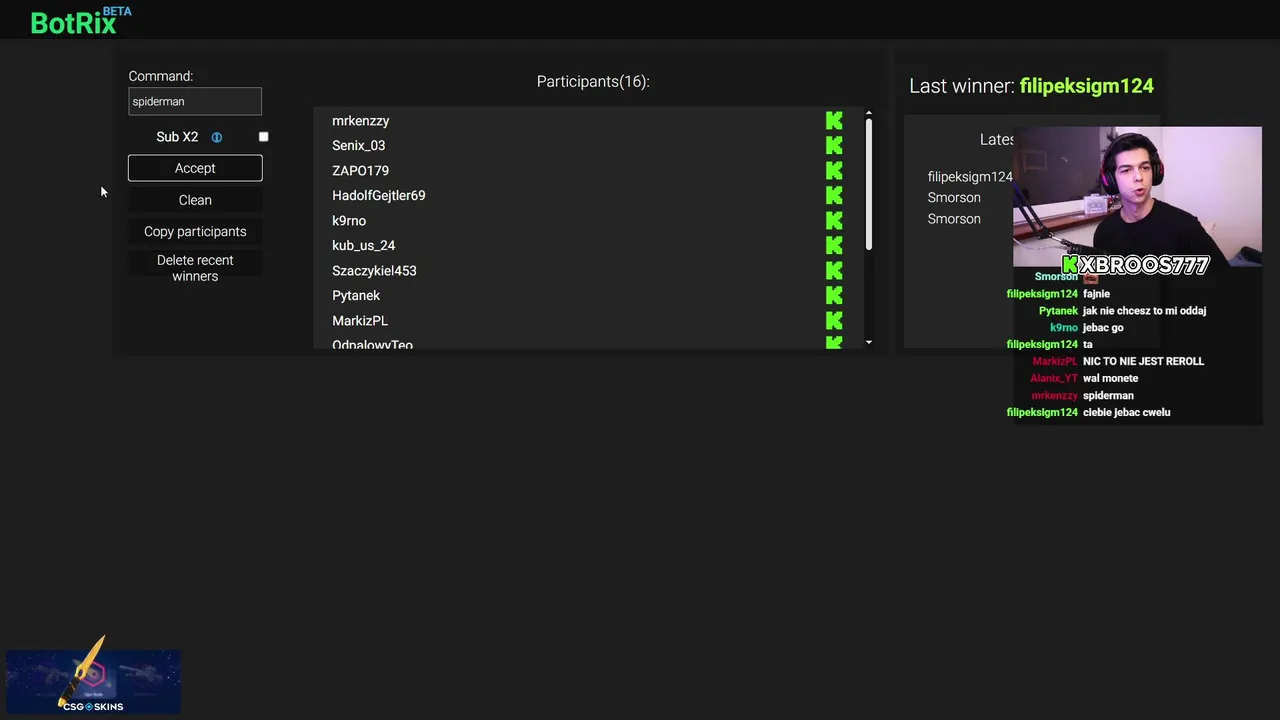Click the BotRix logo
Image resolution: width=1280 pixels, height=720 pixels.
(x=74, y=22)
